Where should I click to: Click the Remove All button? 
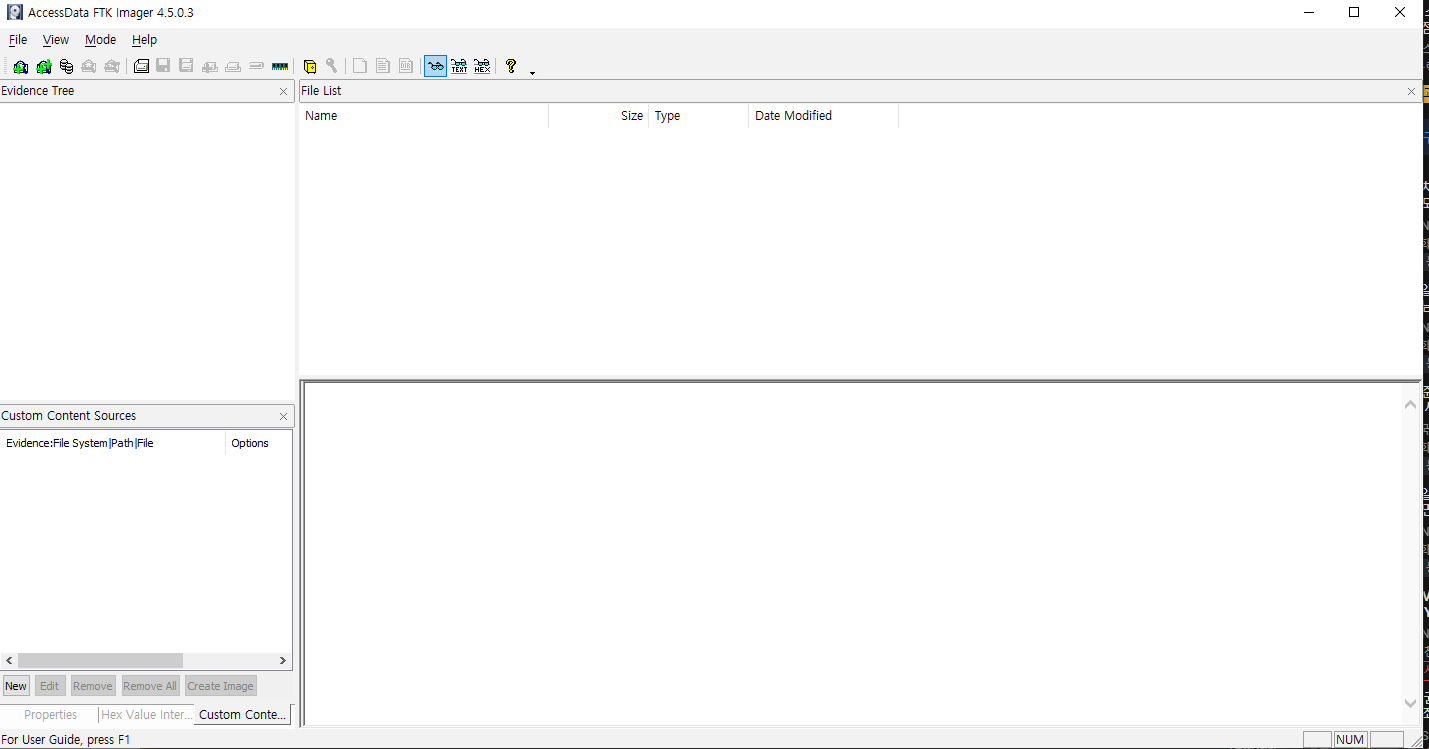click(x=150, y=686)
